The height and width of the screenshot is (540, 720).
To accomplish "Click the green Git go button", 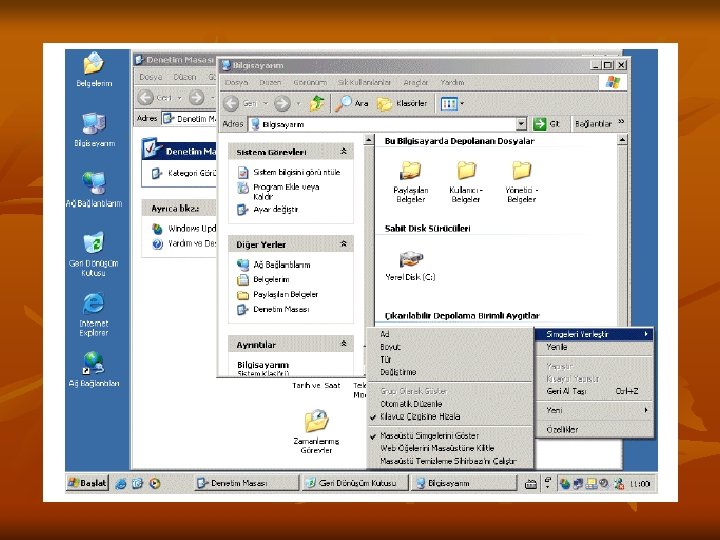I will tap(546, 124).
